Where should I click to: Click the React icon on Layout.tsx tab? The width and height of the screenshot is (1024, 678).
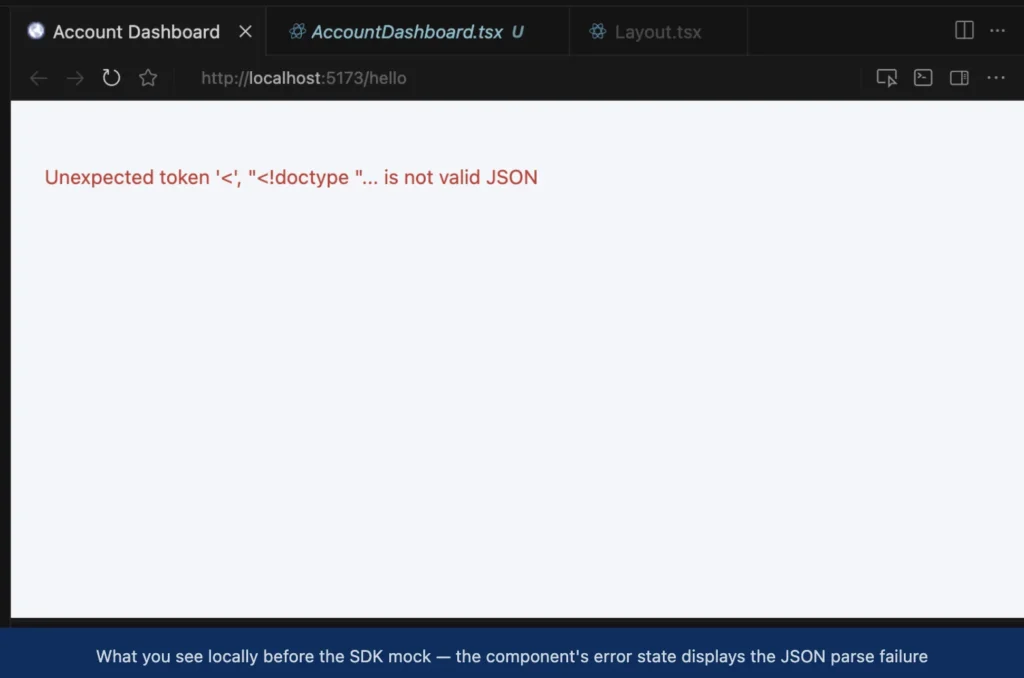coord(598,31)
